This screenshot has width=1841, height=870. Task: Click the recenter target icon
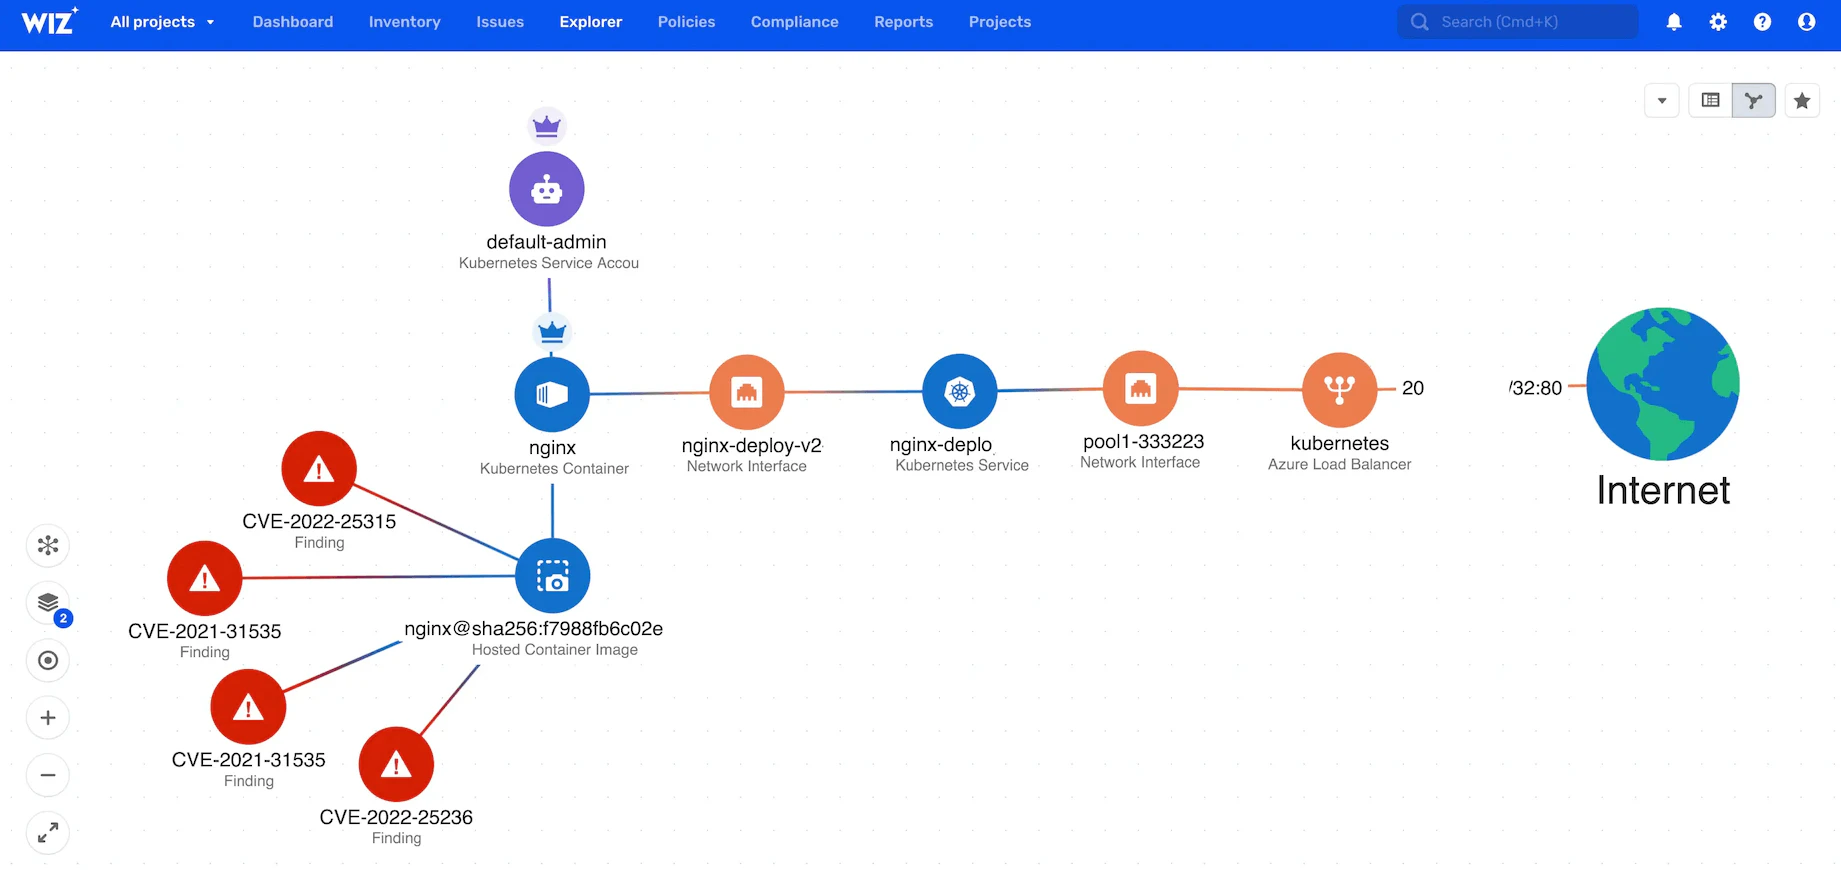point(48,660)
